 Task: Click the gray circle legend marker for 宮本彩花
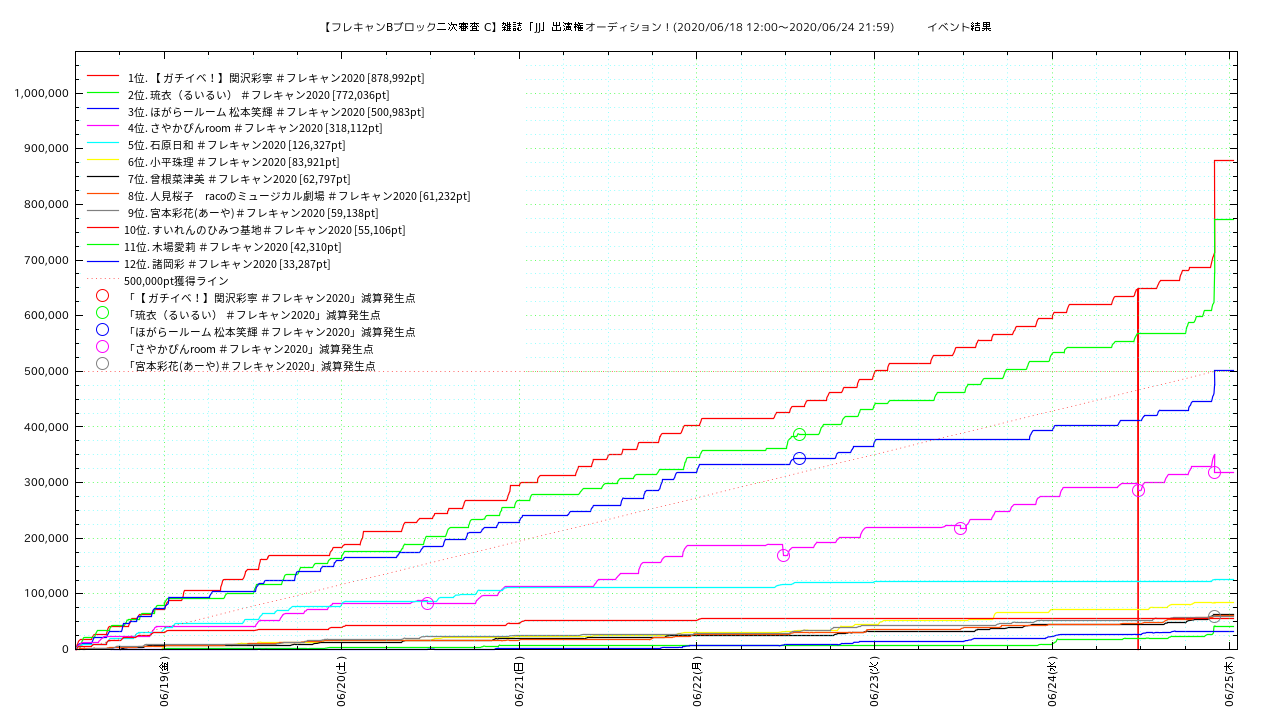click(x=102, y=365)
